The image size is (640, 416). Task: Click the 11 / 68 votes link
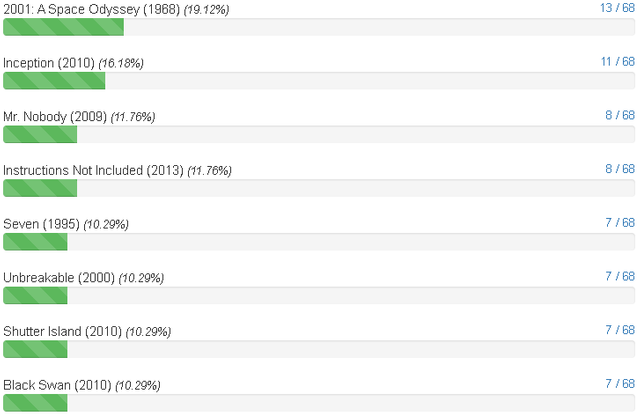pyautogui.click(x=618, y=62)
